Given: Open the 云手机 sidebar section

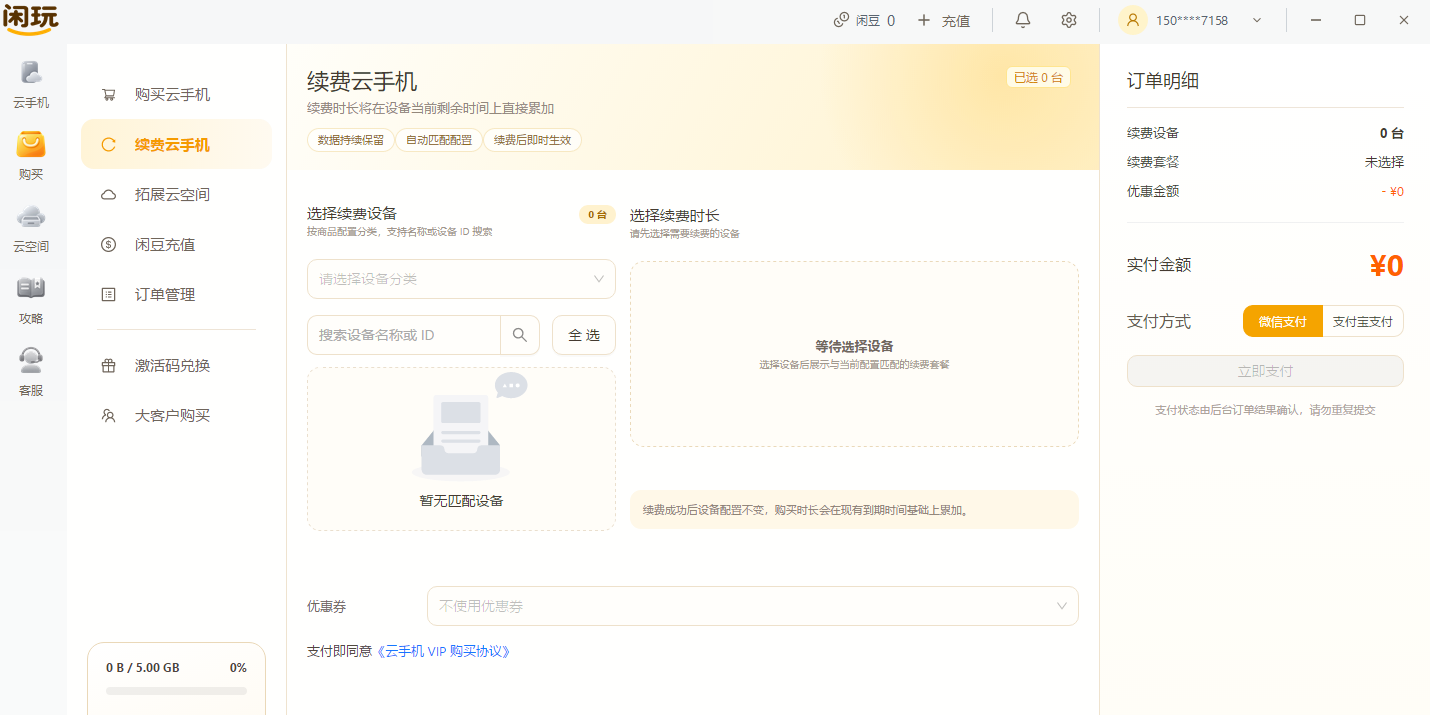Looking at the screenshot, I should [31, 86].
